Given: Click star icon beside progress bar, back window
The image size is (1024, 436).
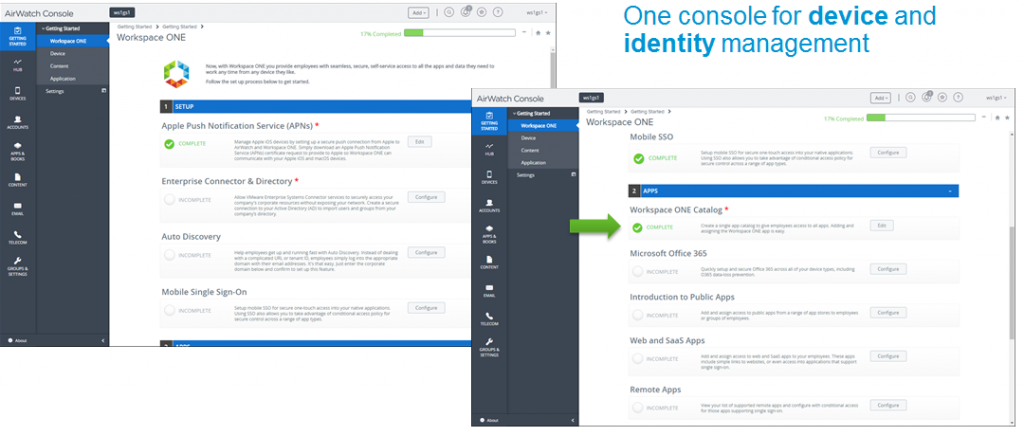Looking at the screenshot, I should [x=549, y=32].
